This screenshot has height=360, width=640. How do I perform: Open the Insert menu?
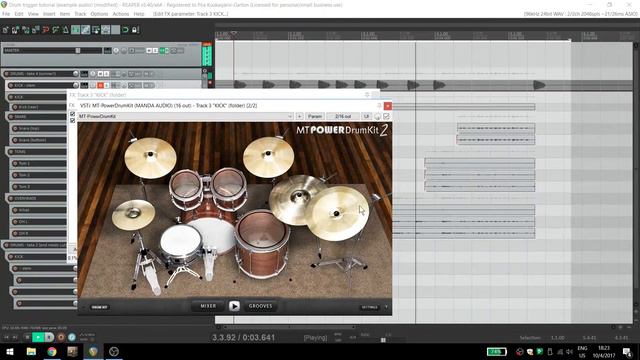tap(49, 14)
